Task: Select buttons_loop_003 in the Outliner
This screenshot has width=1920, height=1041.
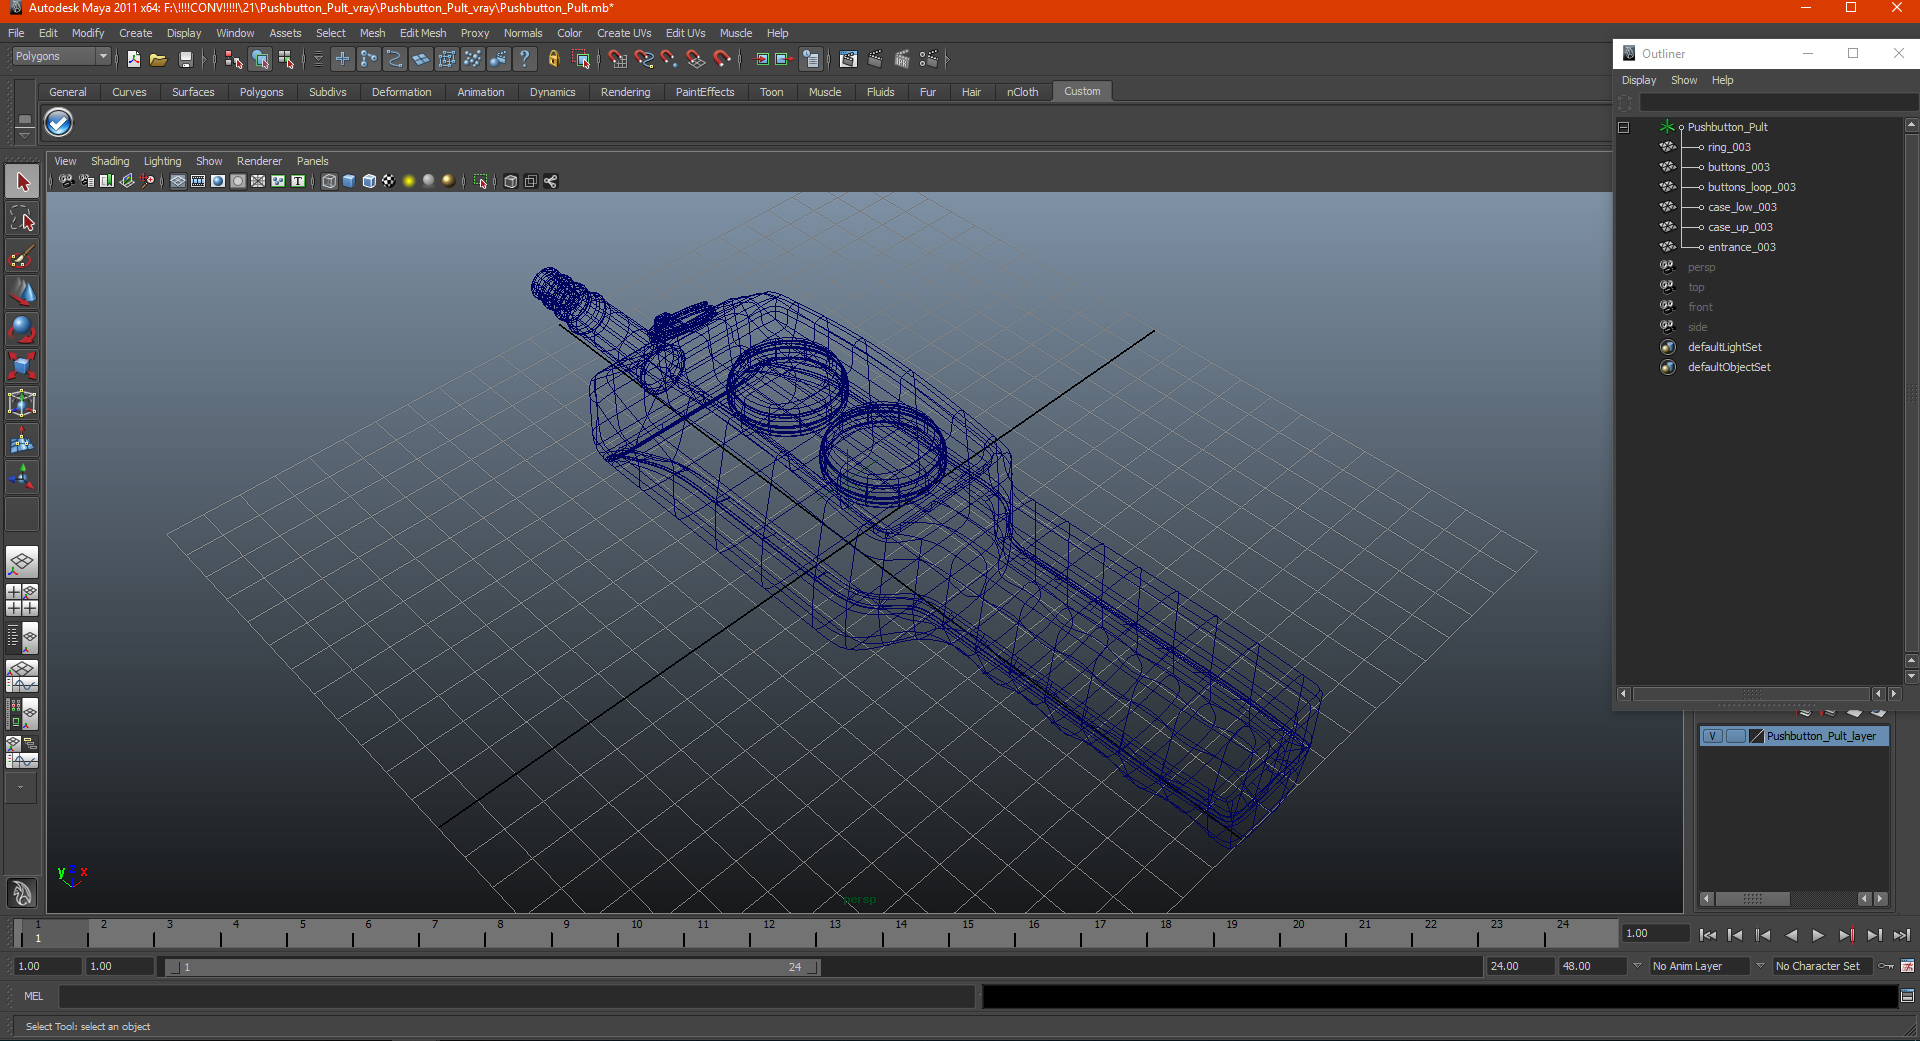Action: pos(1751,187)
